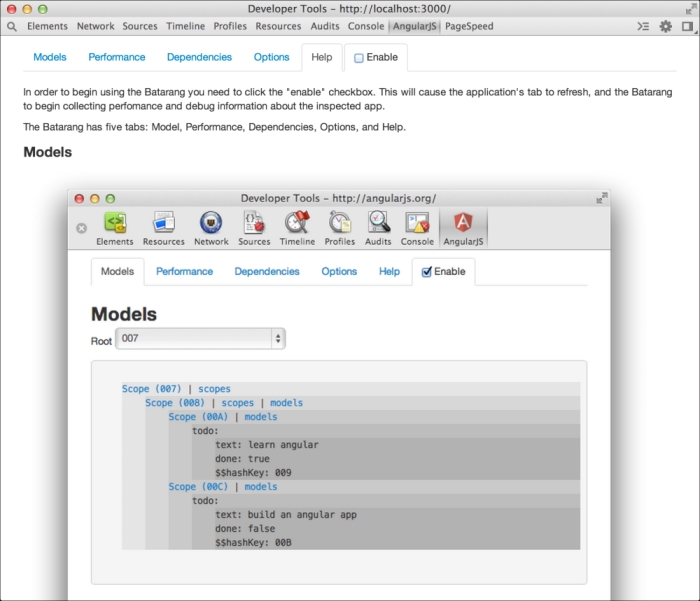
Task: Open Elements panel in top toolbar
Action: click(47, 26)
